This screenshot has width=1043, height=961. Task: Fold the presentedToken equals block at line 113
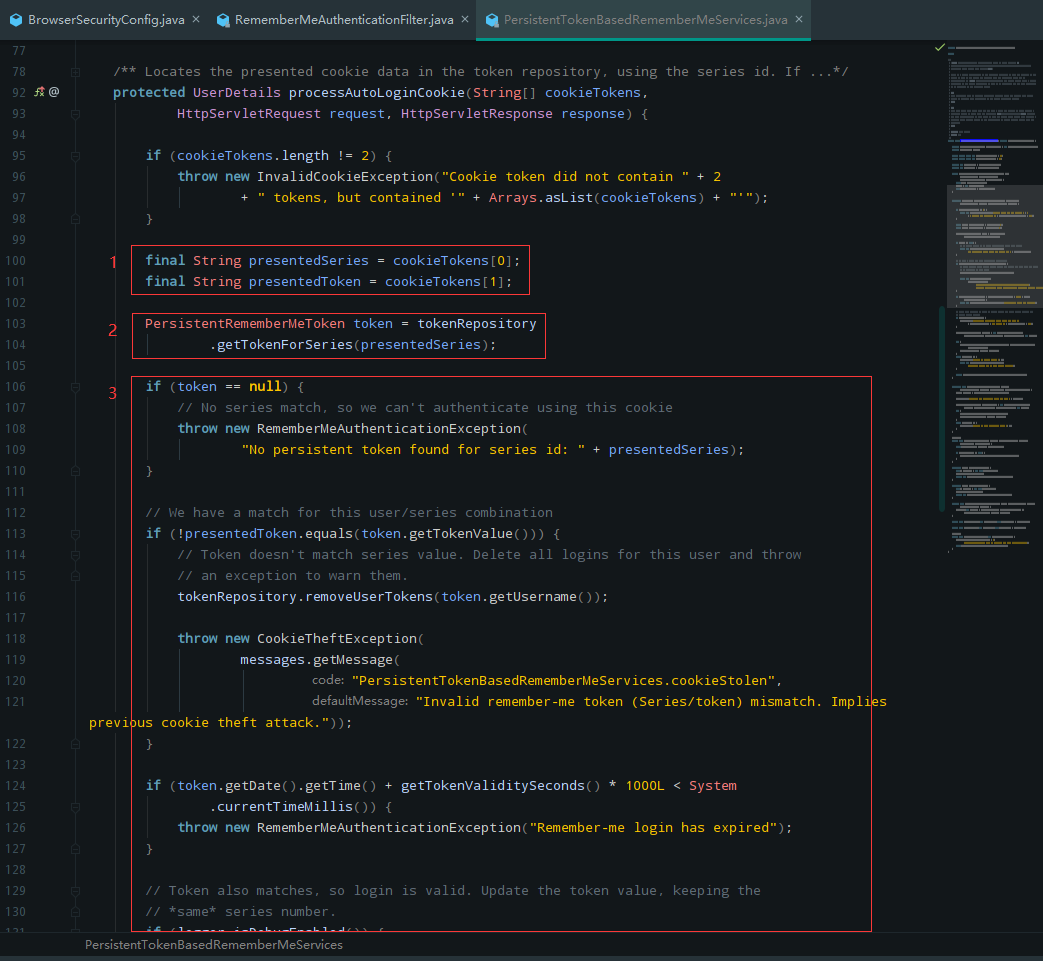click(76, 533)
